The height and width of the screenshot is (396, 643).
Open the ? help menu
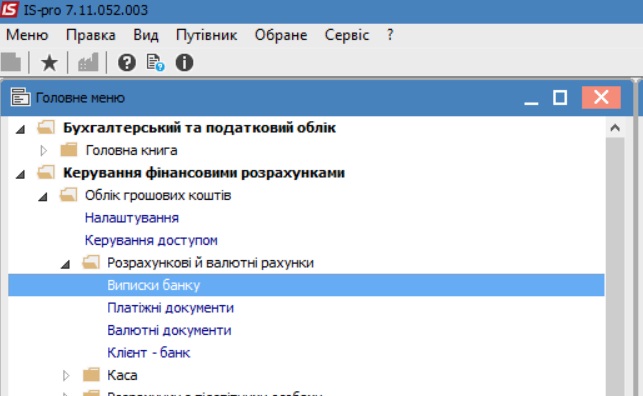(x=390, y=35)
